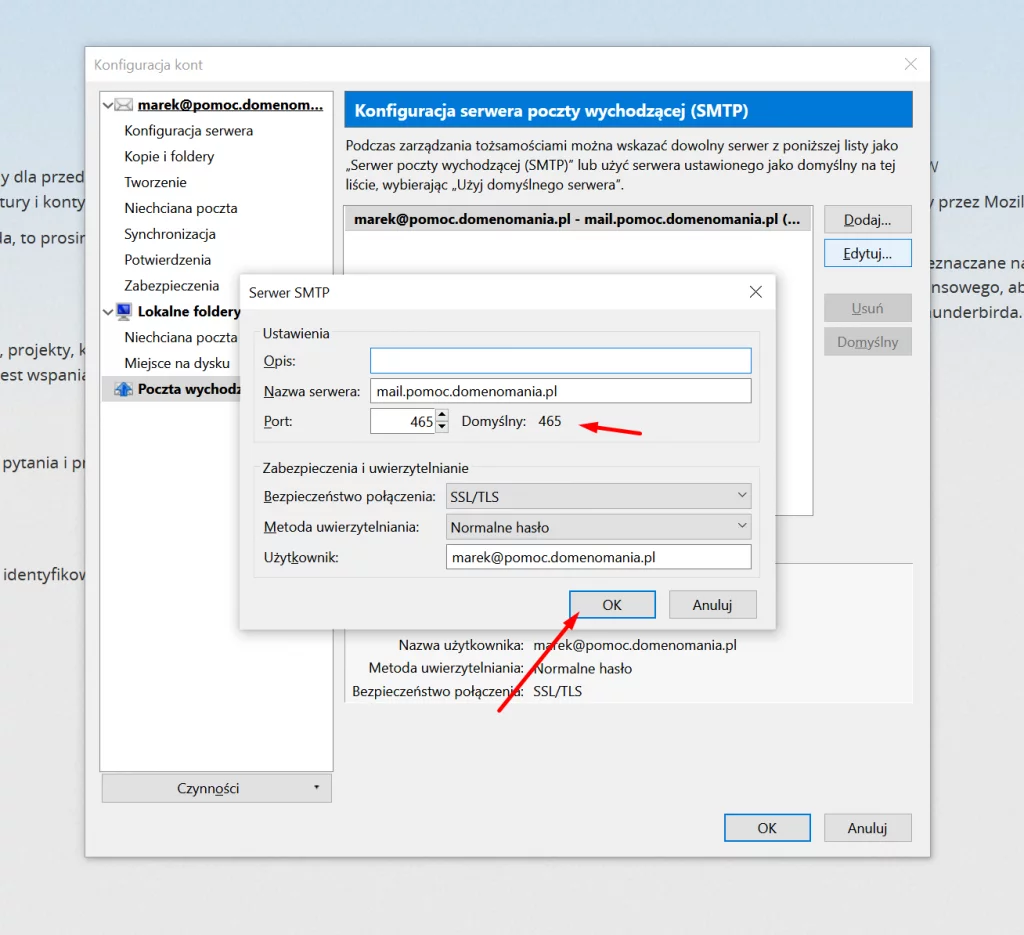Open the Bezpieczeństwo połączenia SSL/TLS dropdown
This screenshot has width=1024, height=935.
[x=598, y=496]
